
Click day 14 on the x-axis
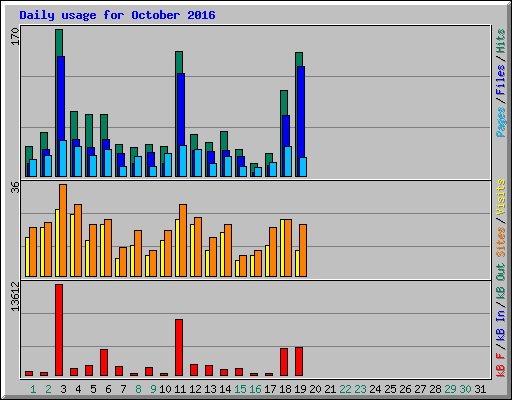225,389
